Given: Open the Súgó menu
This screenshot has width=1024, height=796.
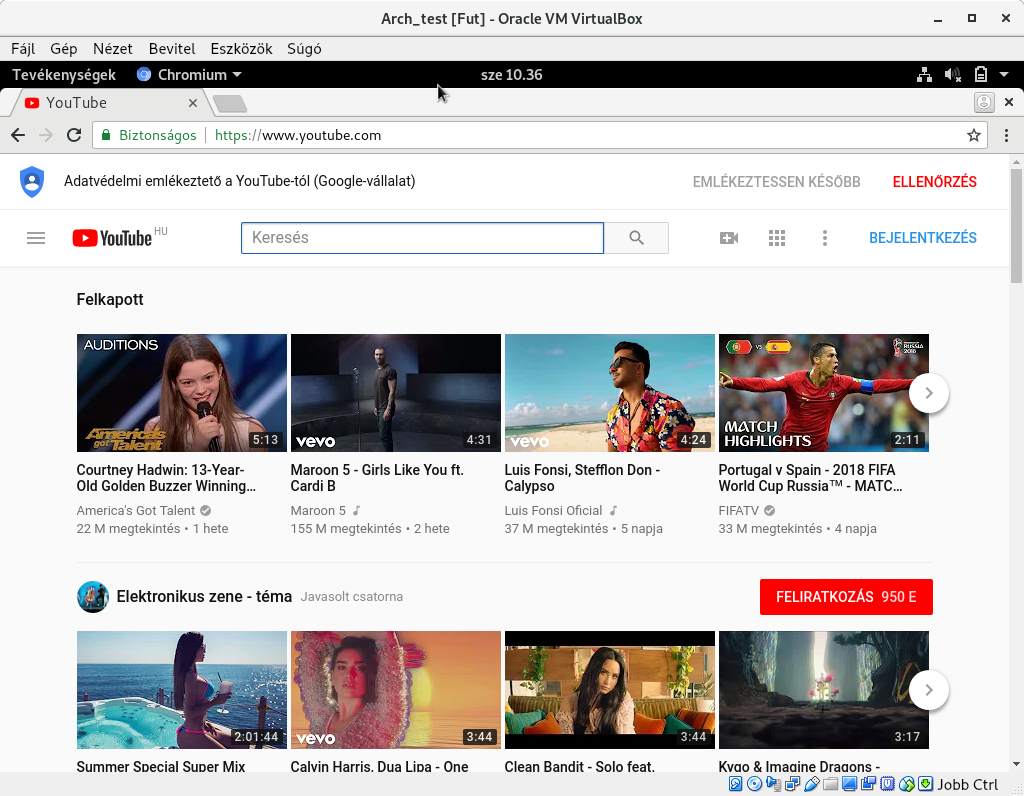Looking at the screenshot, I should [x=304, y=49].
